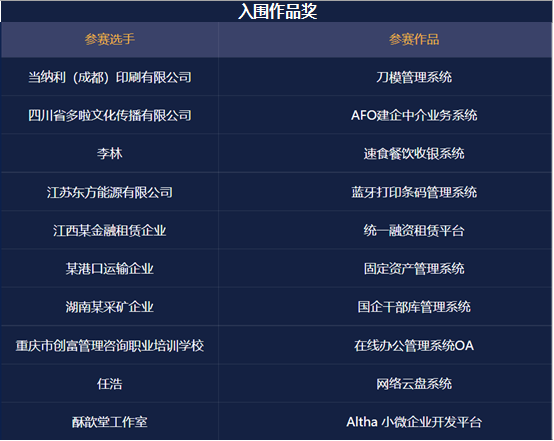Select 酥歆堂工作室 cell
The height and width of the screenshot is (441, 554).
[x=110, y=422]
